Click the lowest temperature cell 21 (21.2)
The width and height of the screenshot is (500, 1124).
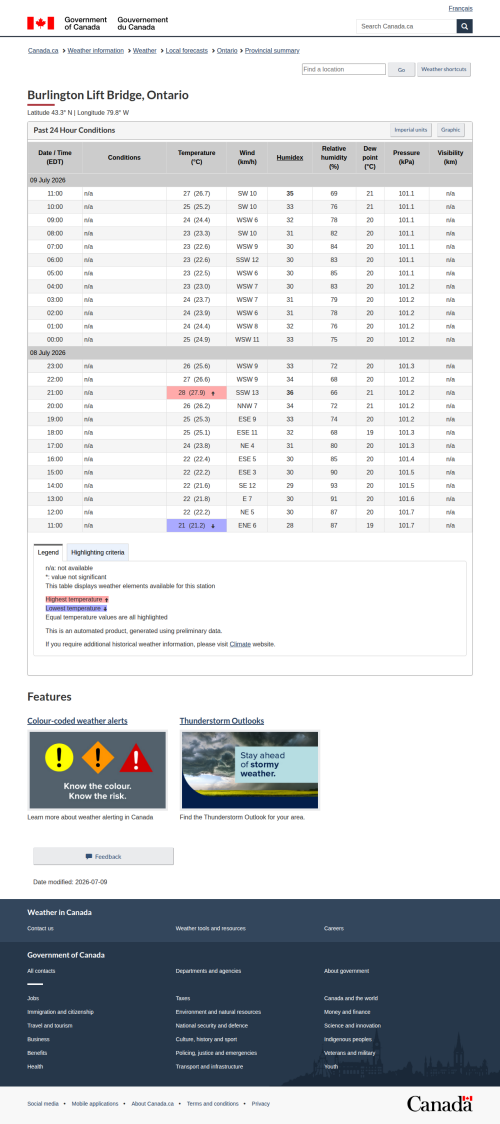(196, 525)
